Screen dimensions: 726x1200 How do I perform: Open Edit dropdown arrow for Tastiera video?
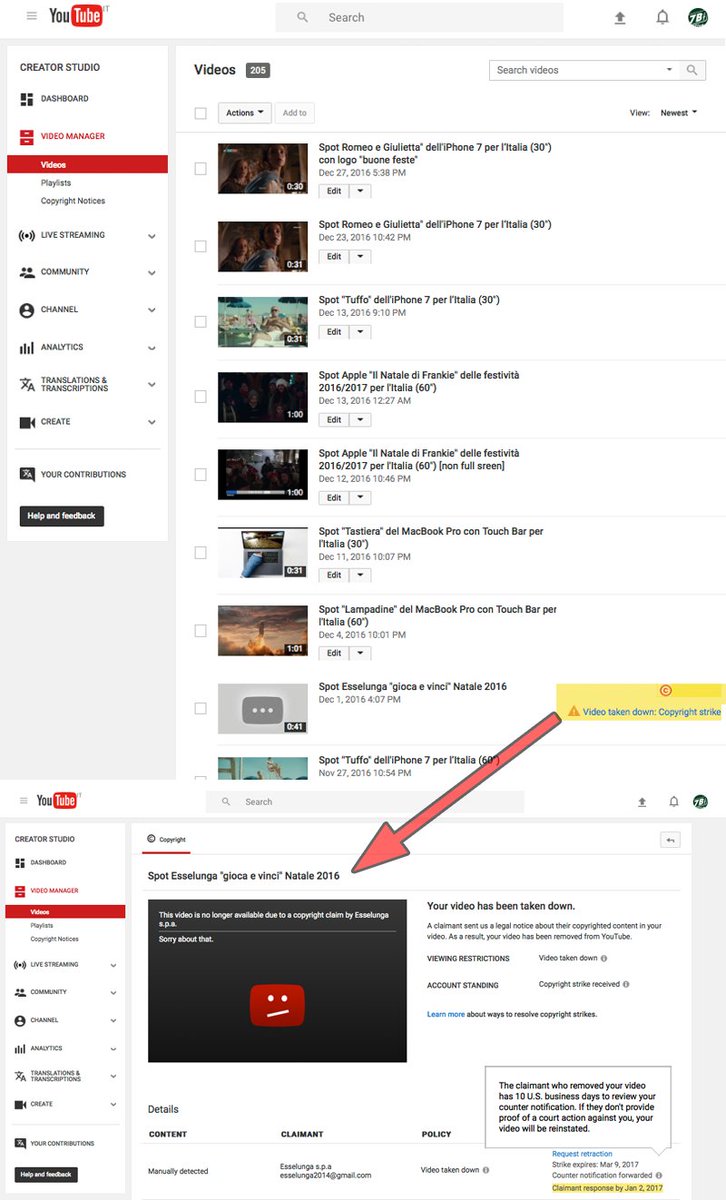359,575
